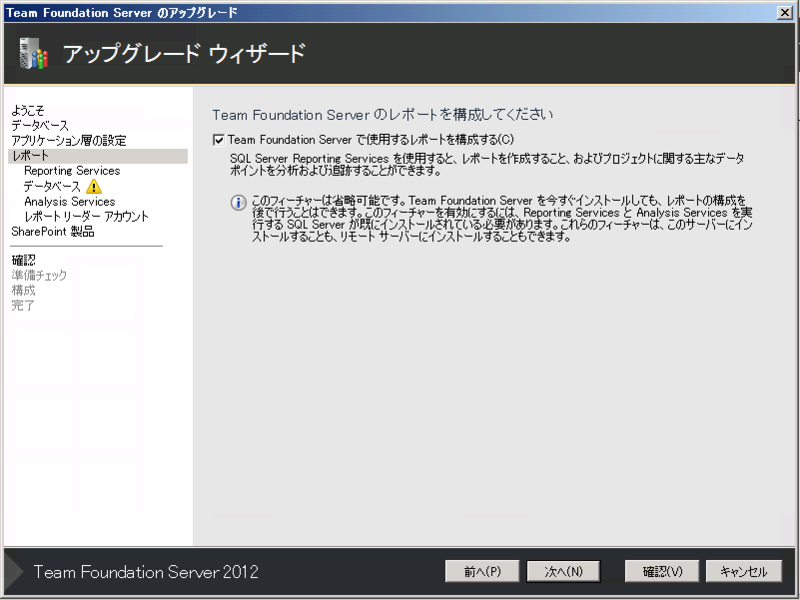Click the warning icon next to データベース
This screenshot has height=600, width=800.
93,186
